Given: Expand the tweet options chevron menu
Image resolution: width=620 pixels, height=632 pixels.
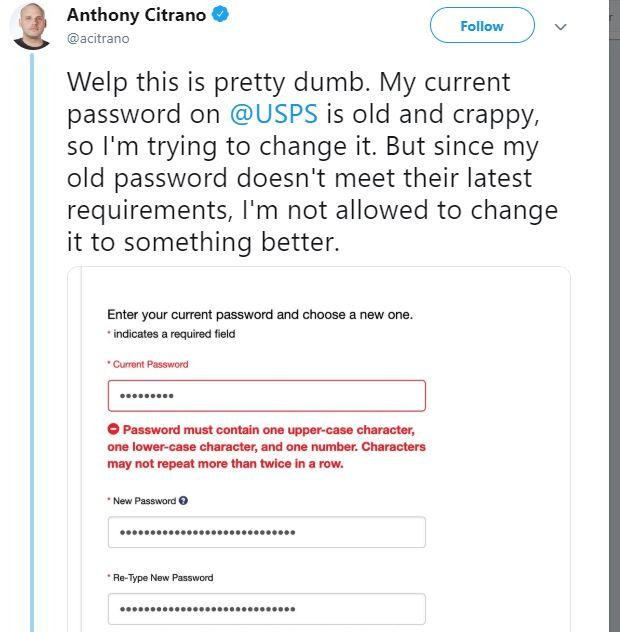Looking at the screenshot, I should click(560, 27).
